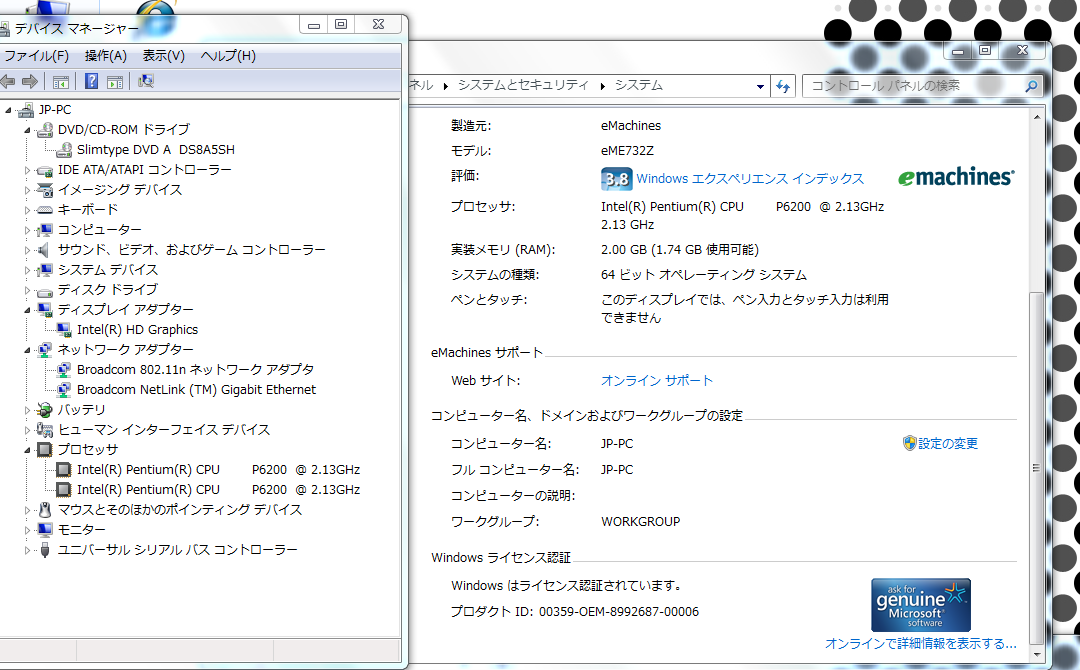Collapse the ネットワーク アダプター node

[28, 350]
